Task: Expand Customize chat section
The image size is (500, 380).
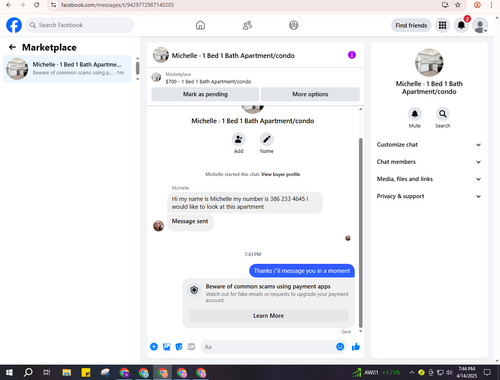Action: click(x=429, y=145)
